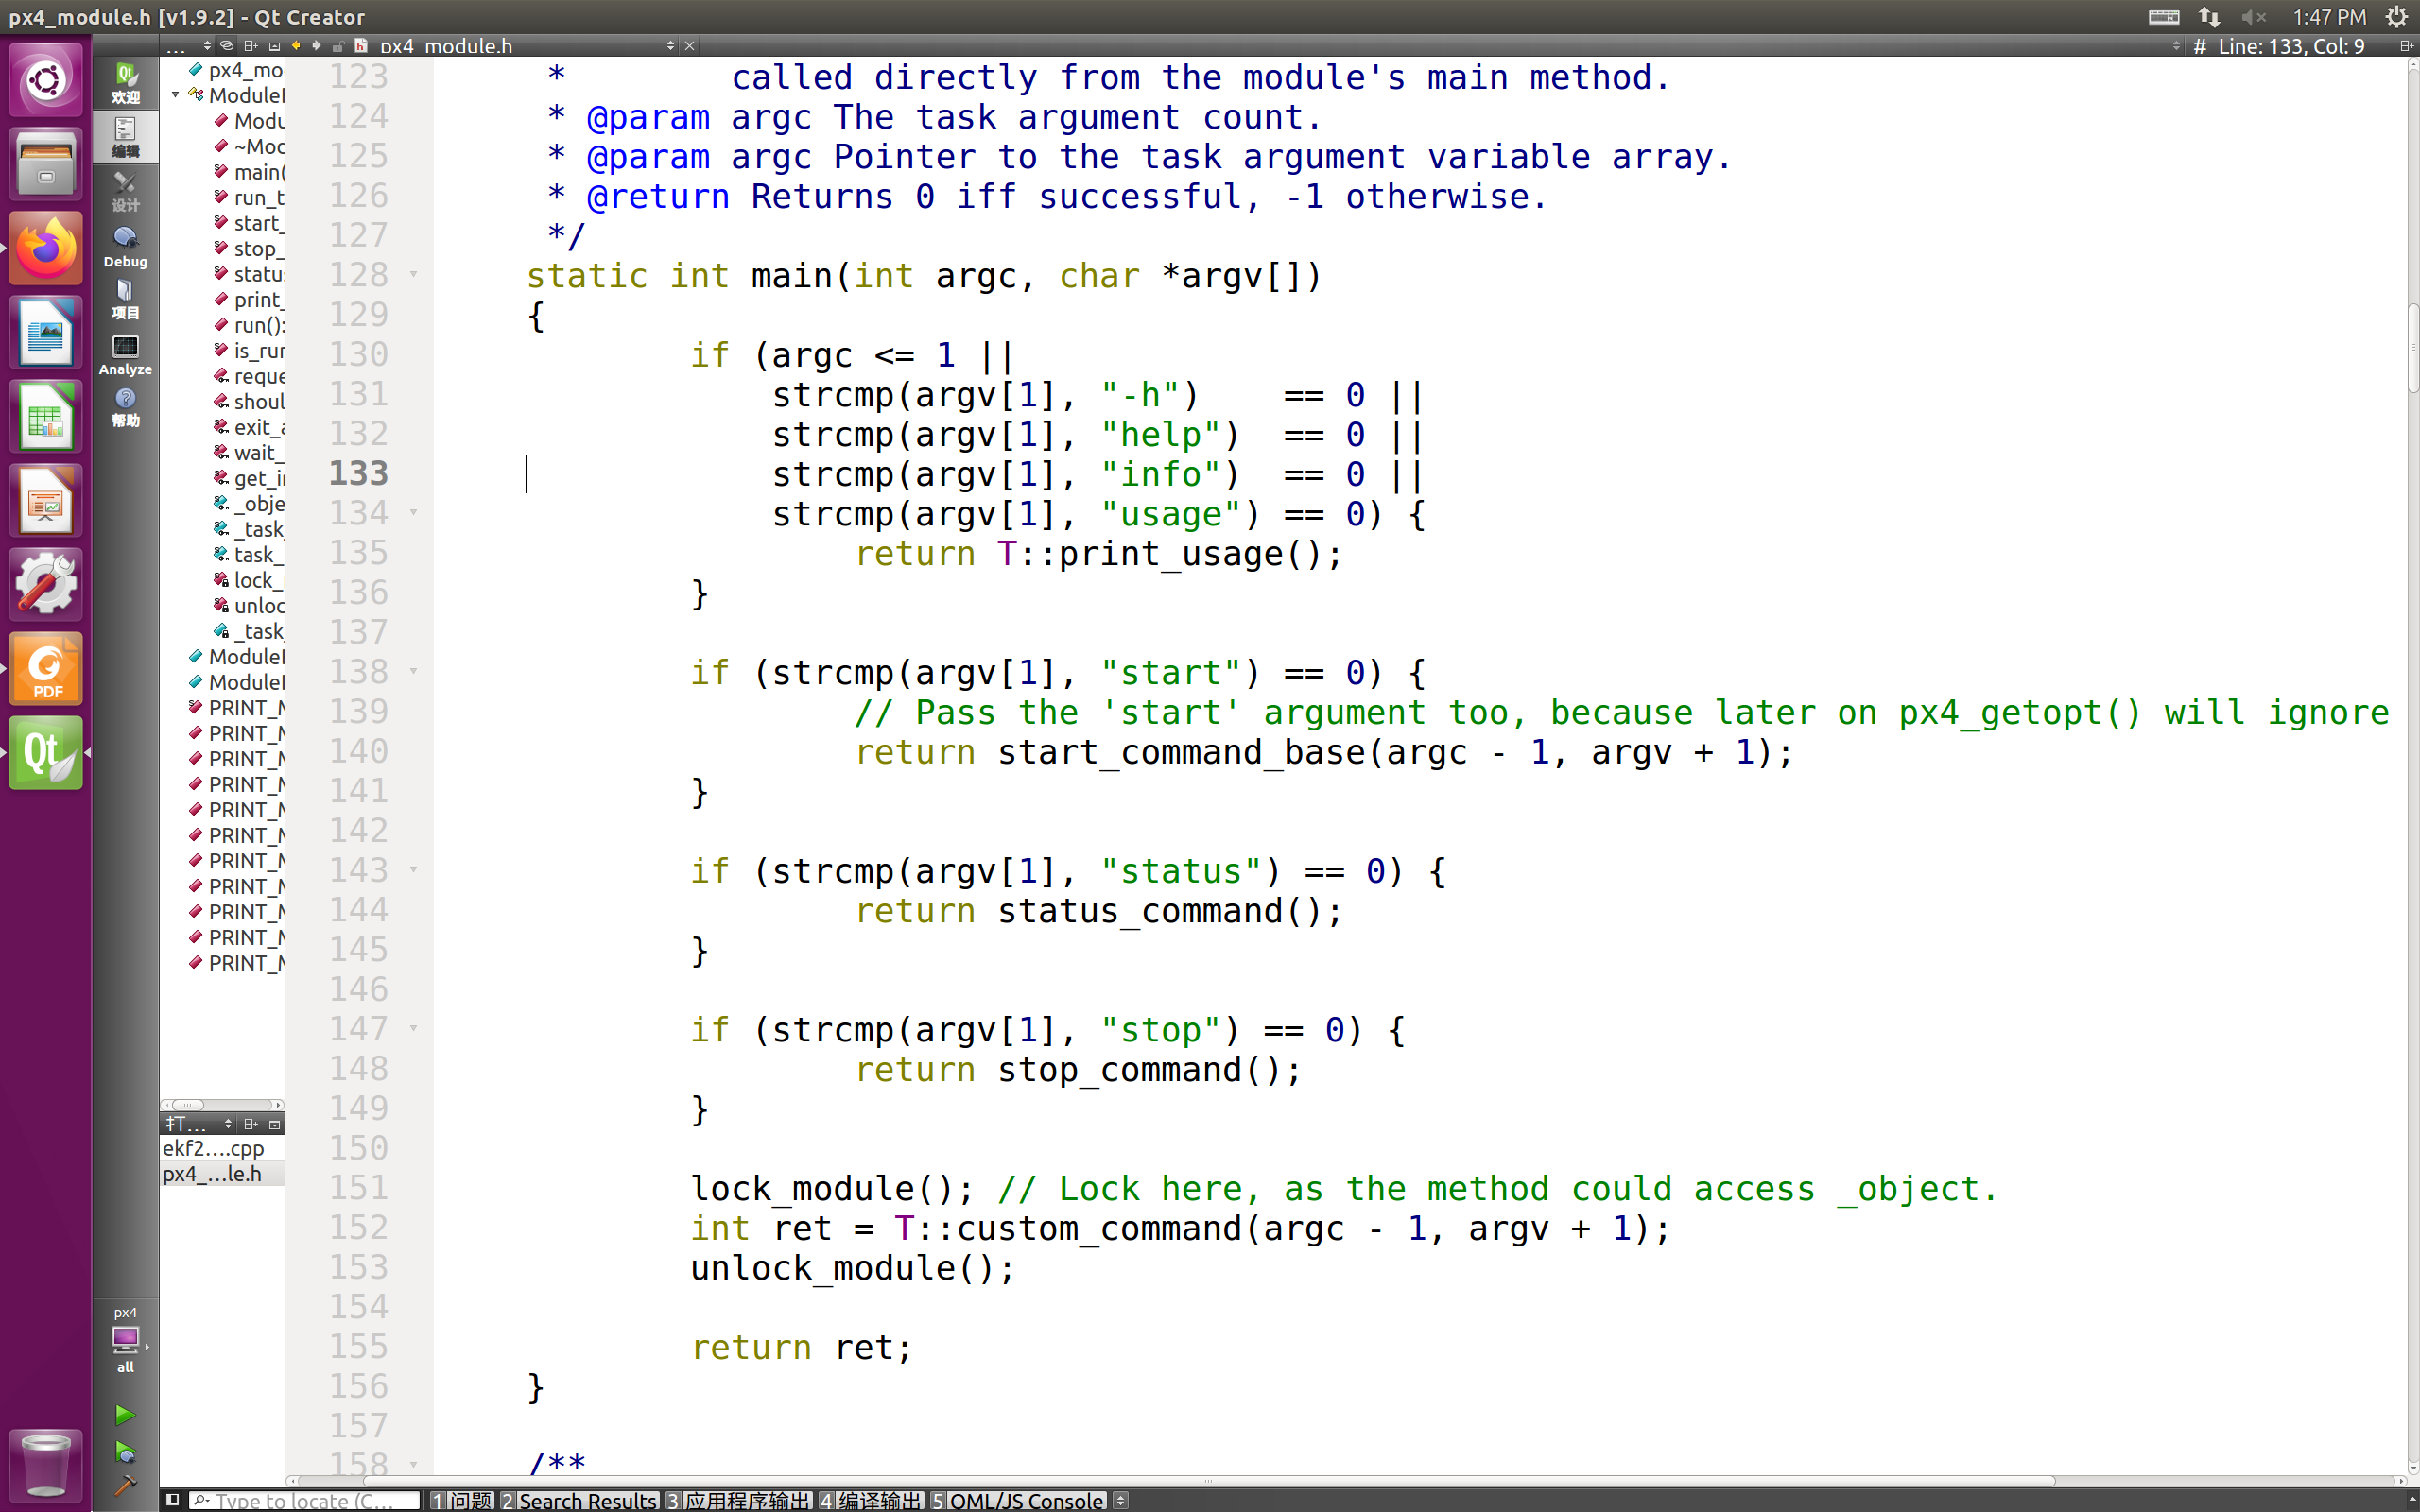The image size is (2420, 1512).
Task: Open the px4 kit selector monitor icon
Action: pyautogui.click(x=125, y=1339)
